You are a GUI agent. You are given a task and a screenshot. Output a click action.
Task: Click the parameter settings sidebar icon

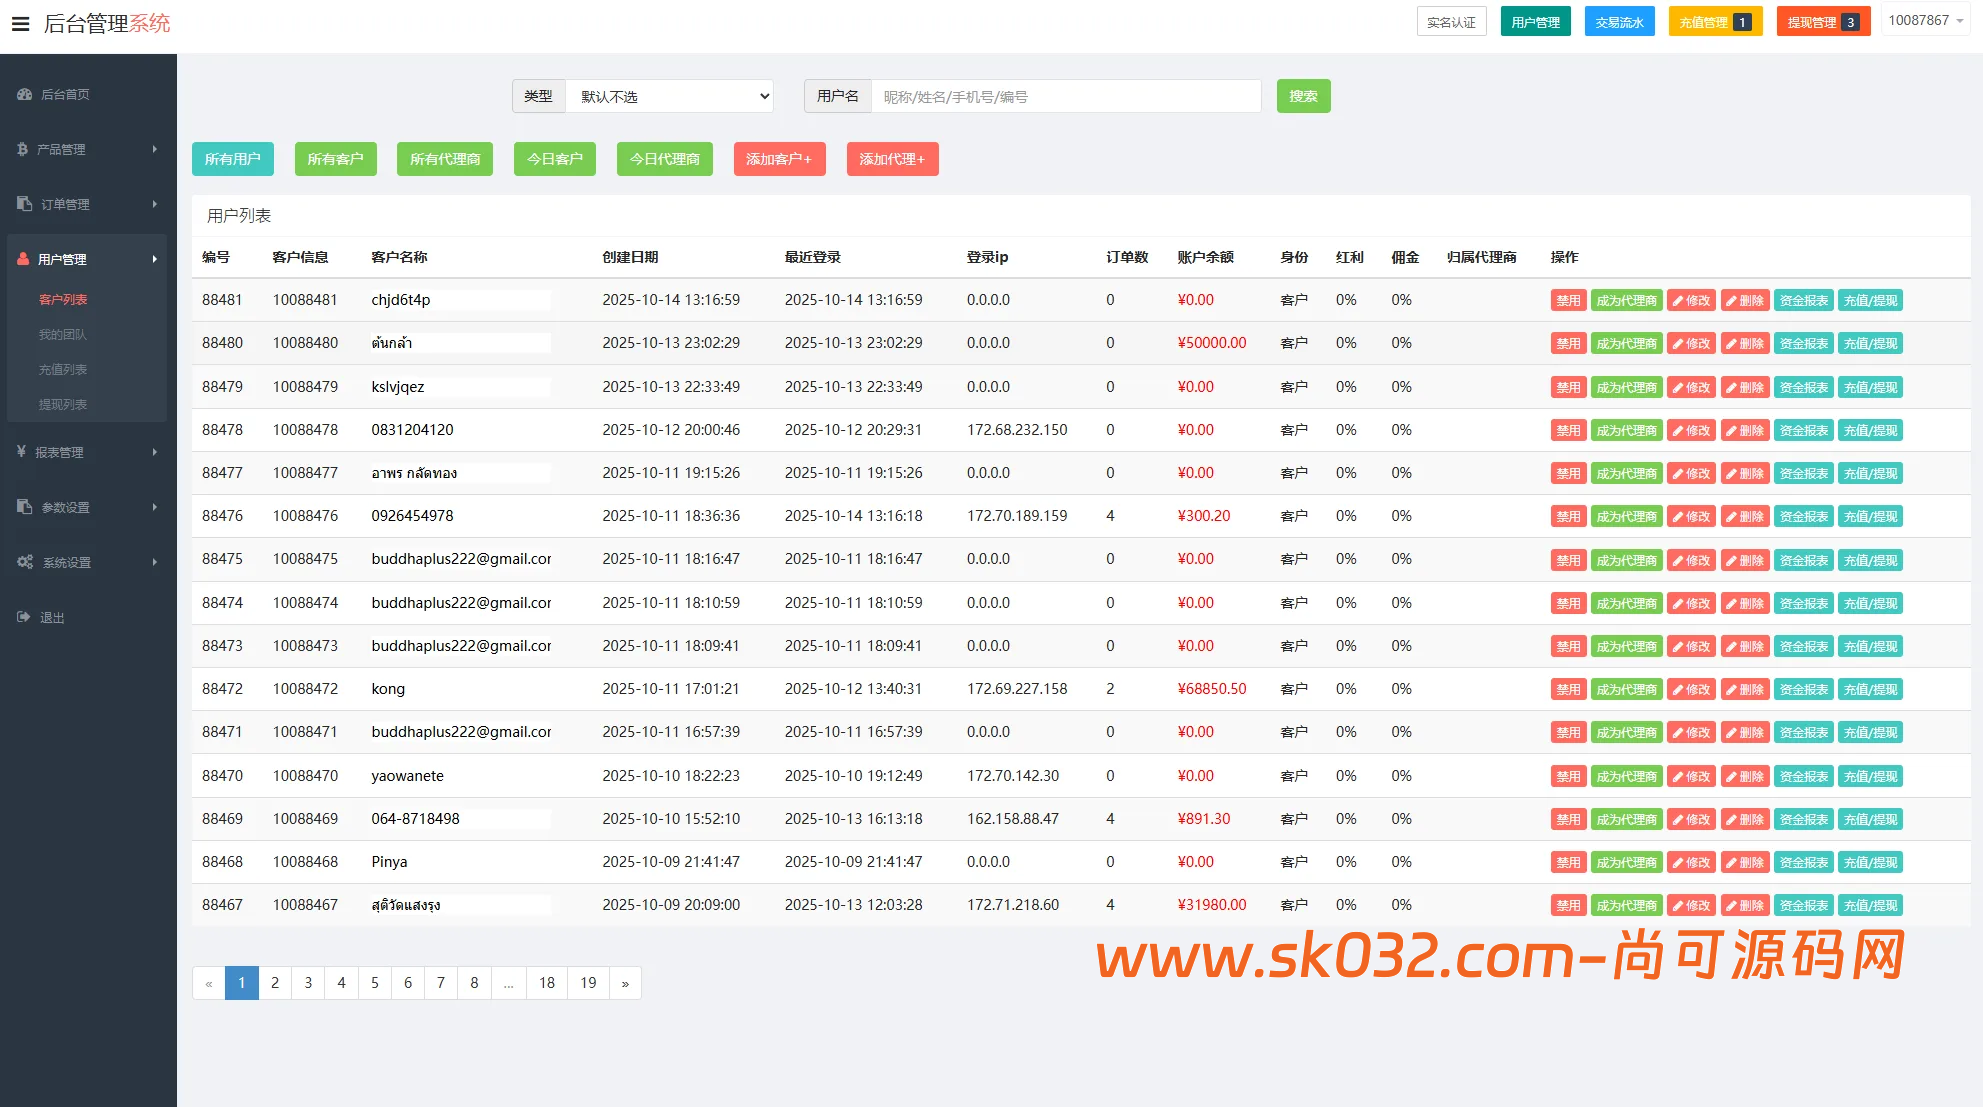(25, 507)
